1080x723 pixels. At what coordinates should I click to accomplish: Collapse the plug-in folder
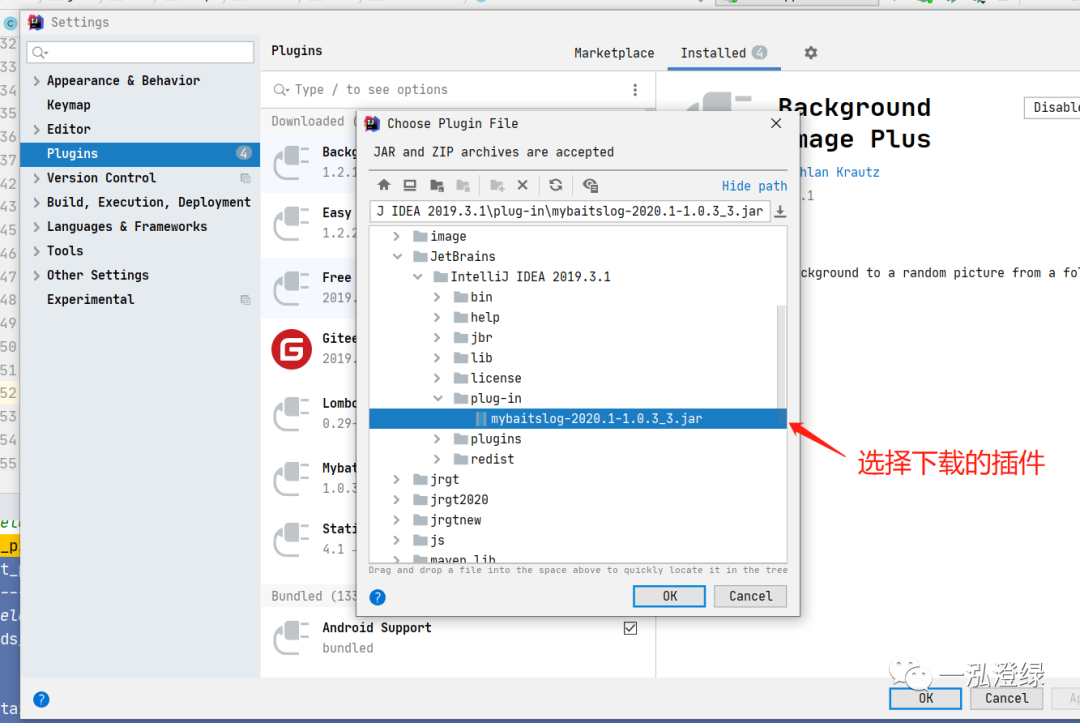coord(437,398)
